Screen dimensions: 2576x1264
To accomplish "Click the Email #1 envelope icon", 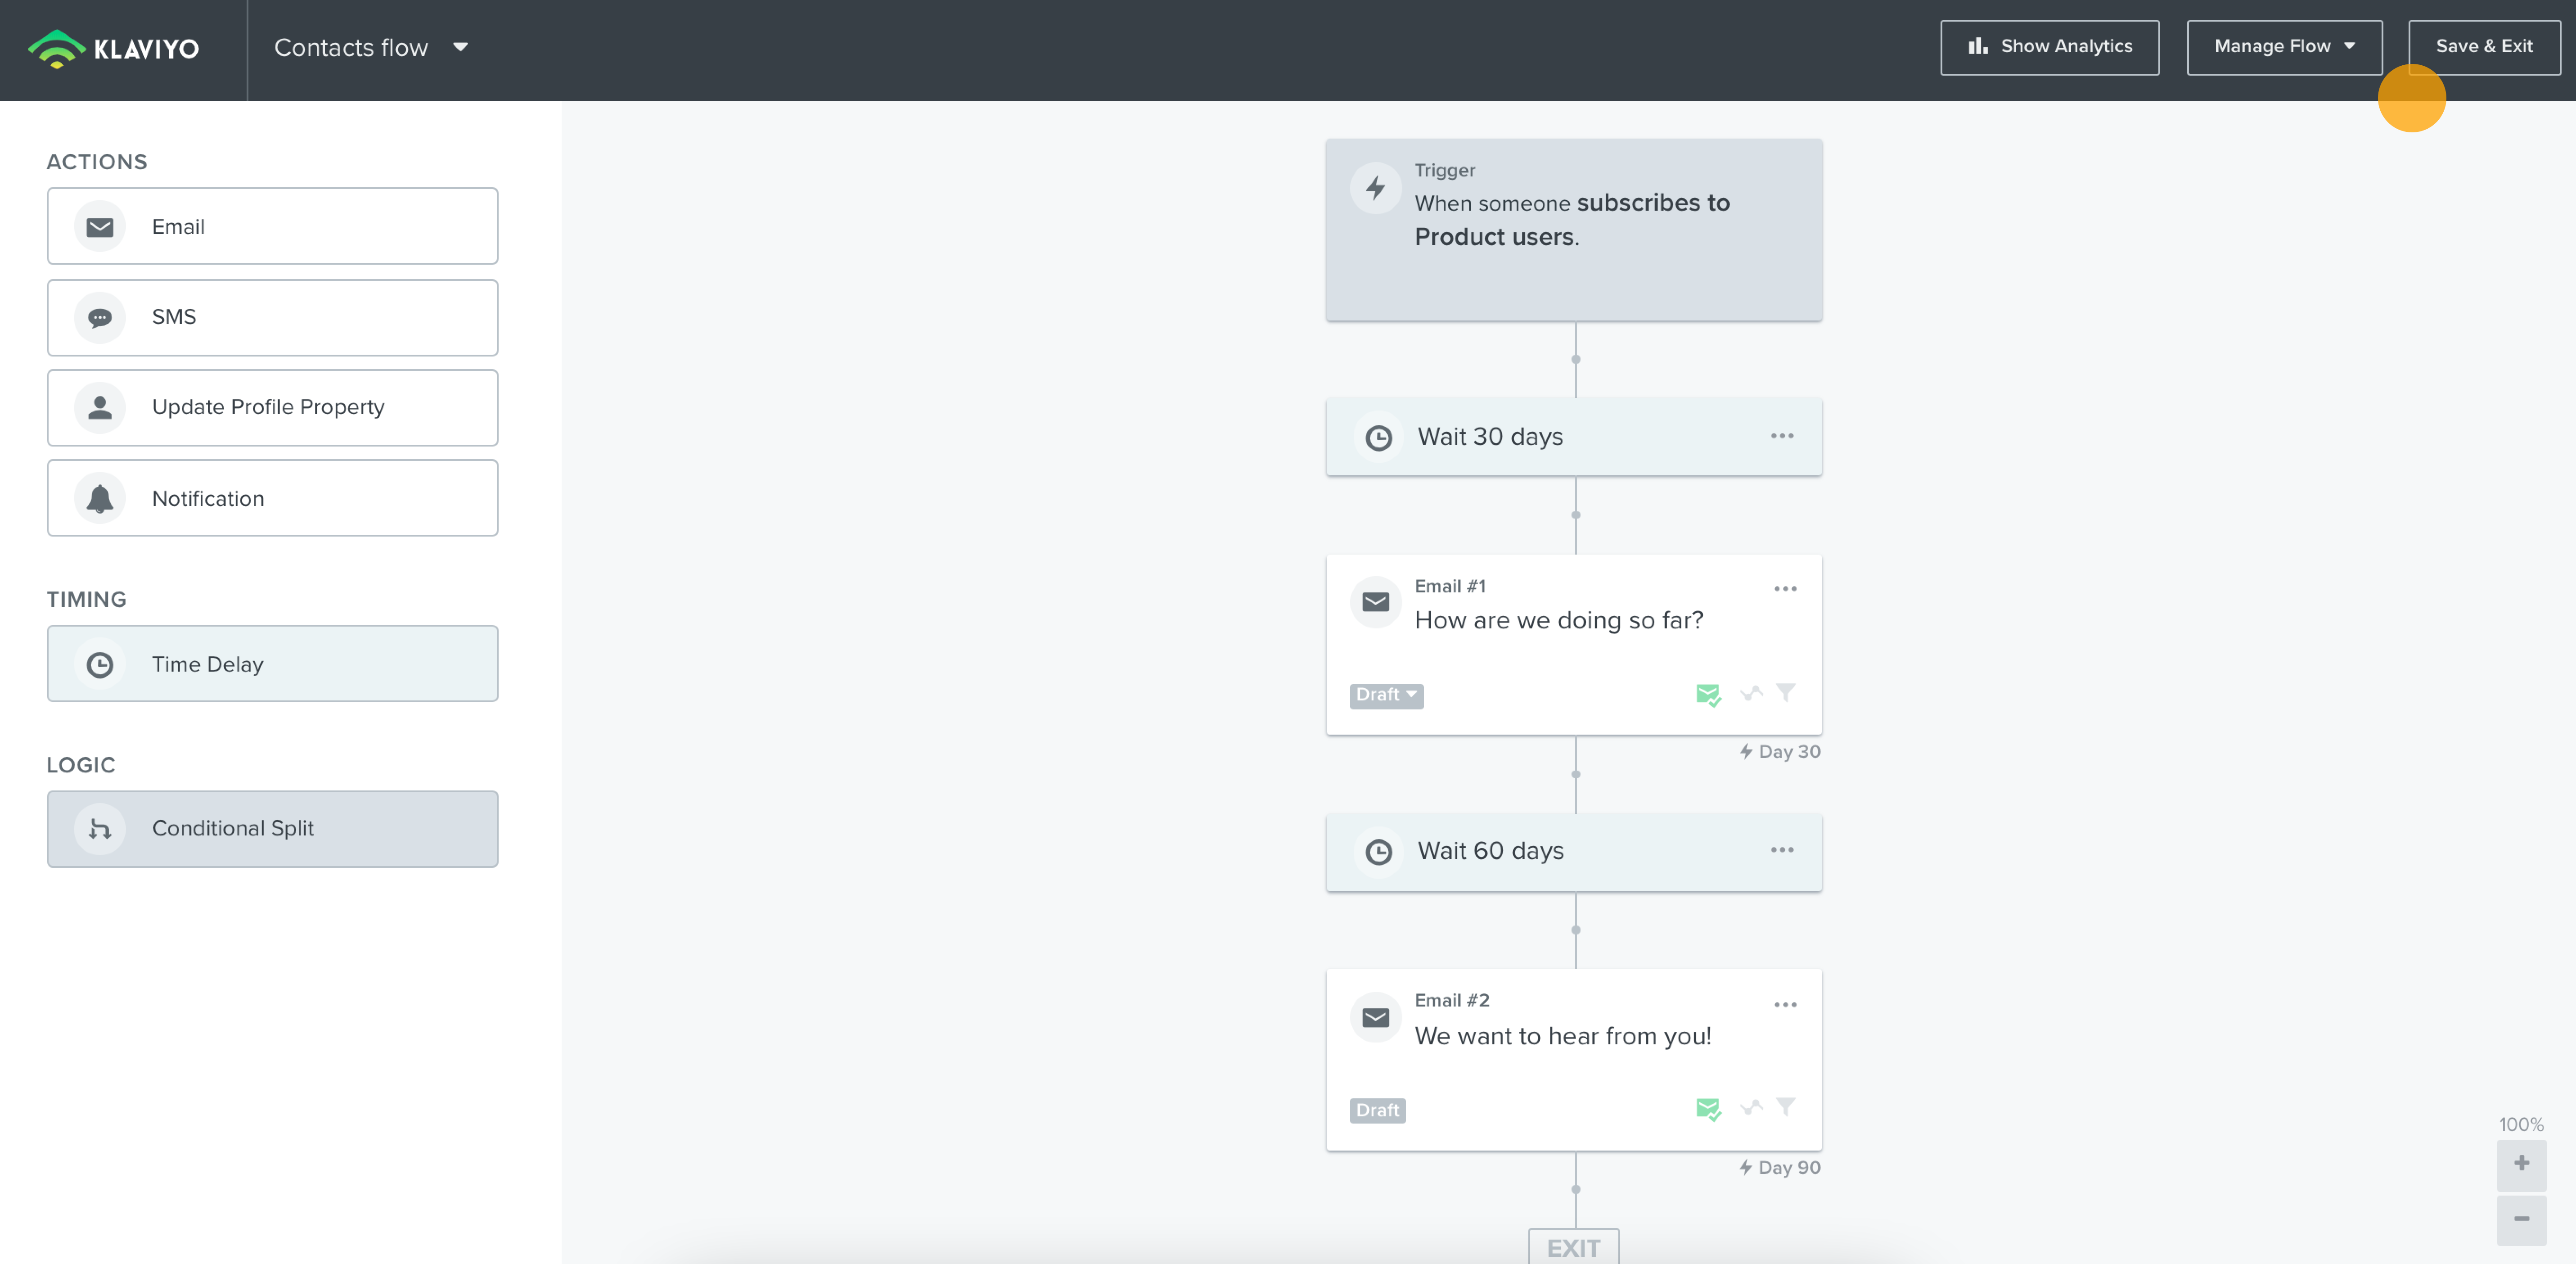I will click(x=1376, y=602).
